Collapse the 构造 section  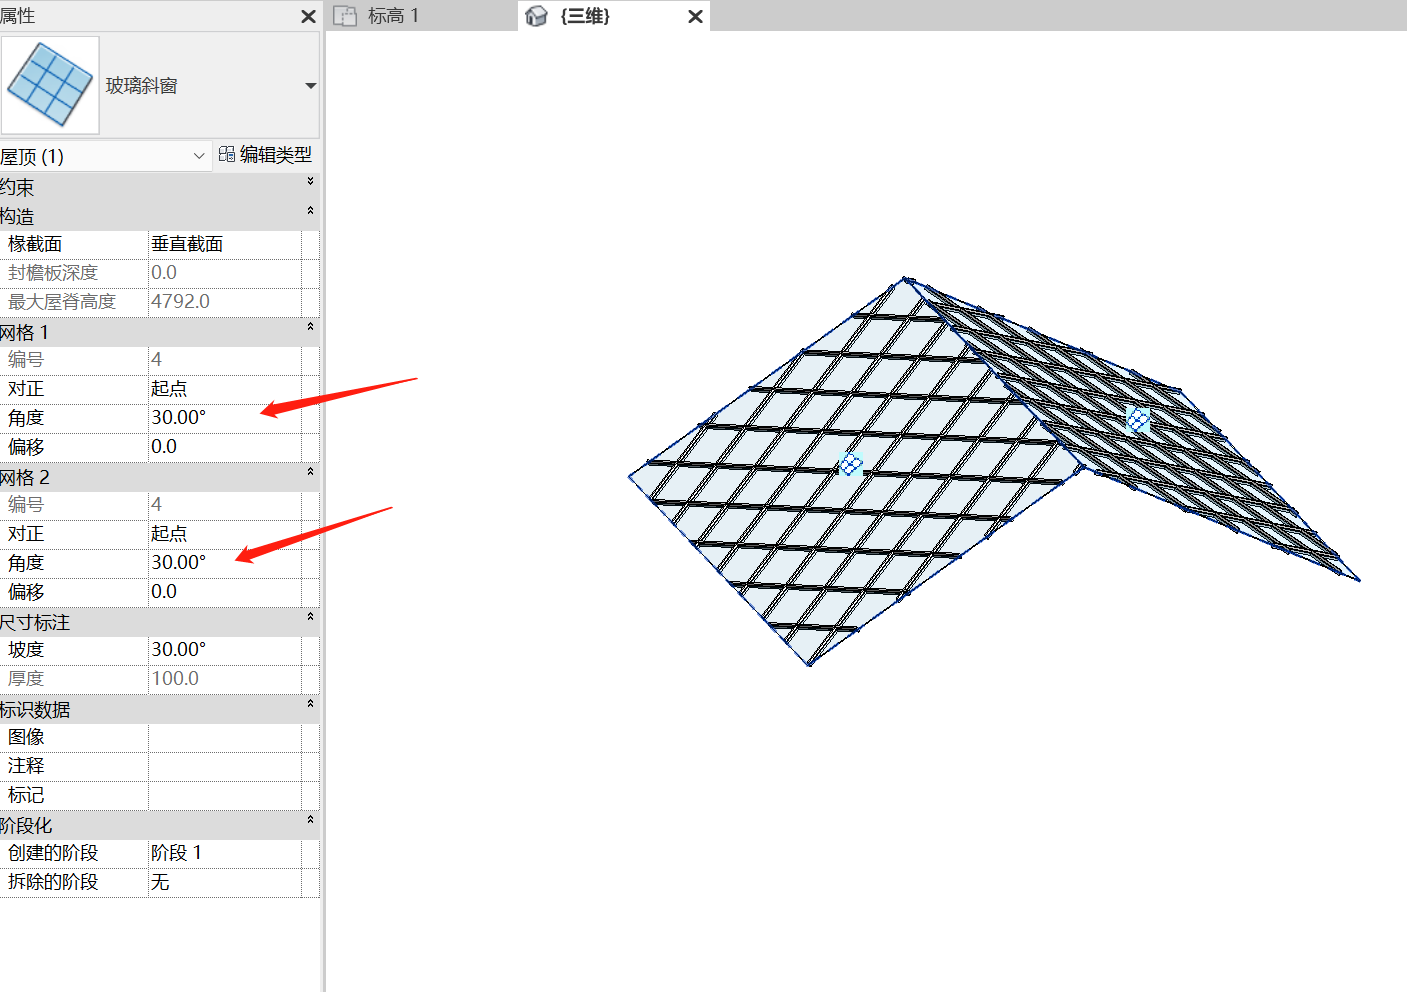pyautogui.click(x=310, y=211)
